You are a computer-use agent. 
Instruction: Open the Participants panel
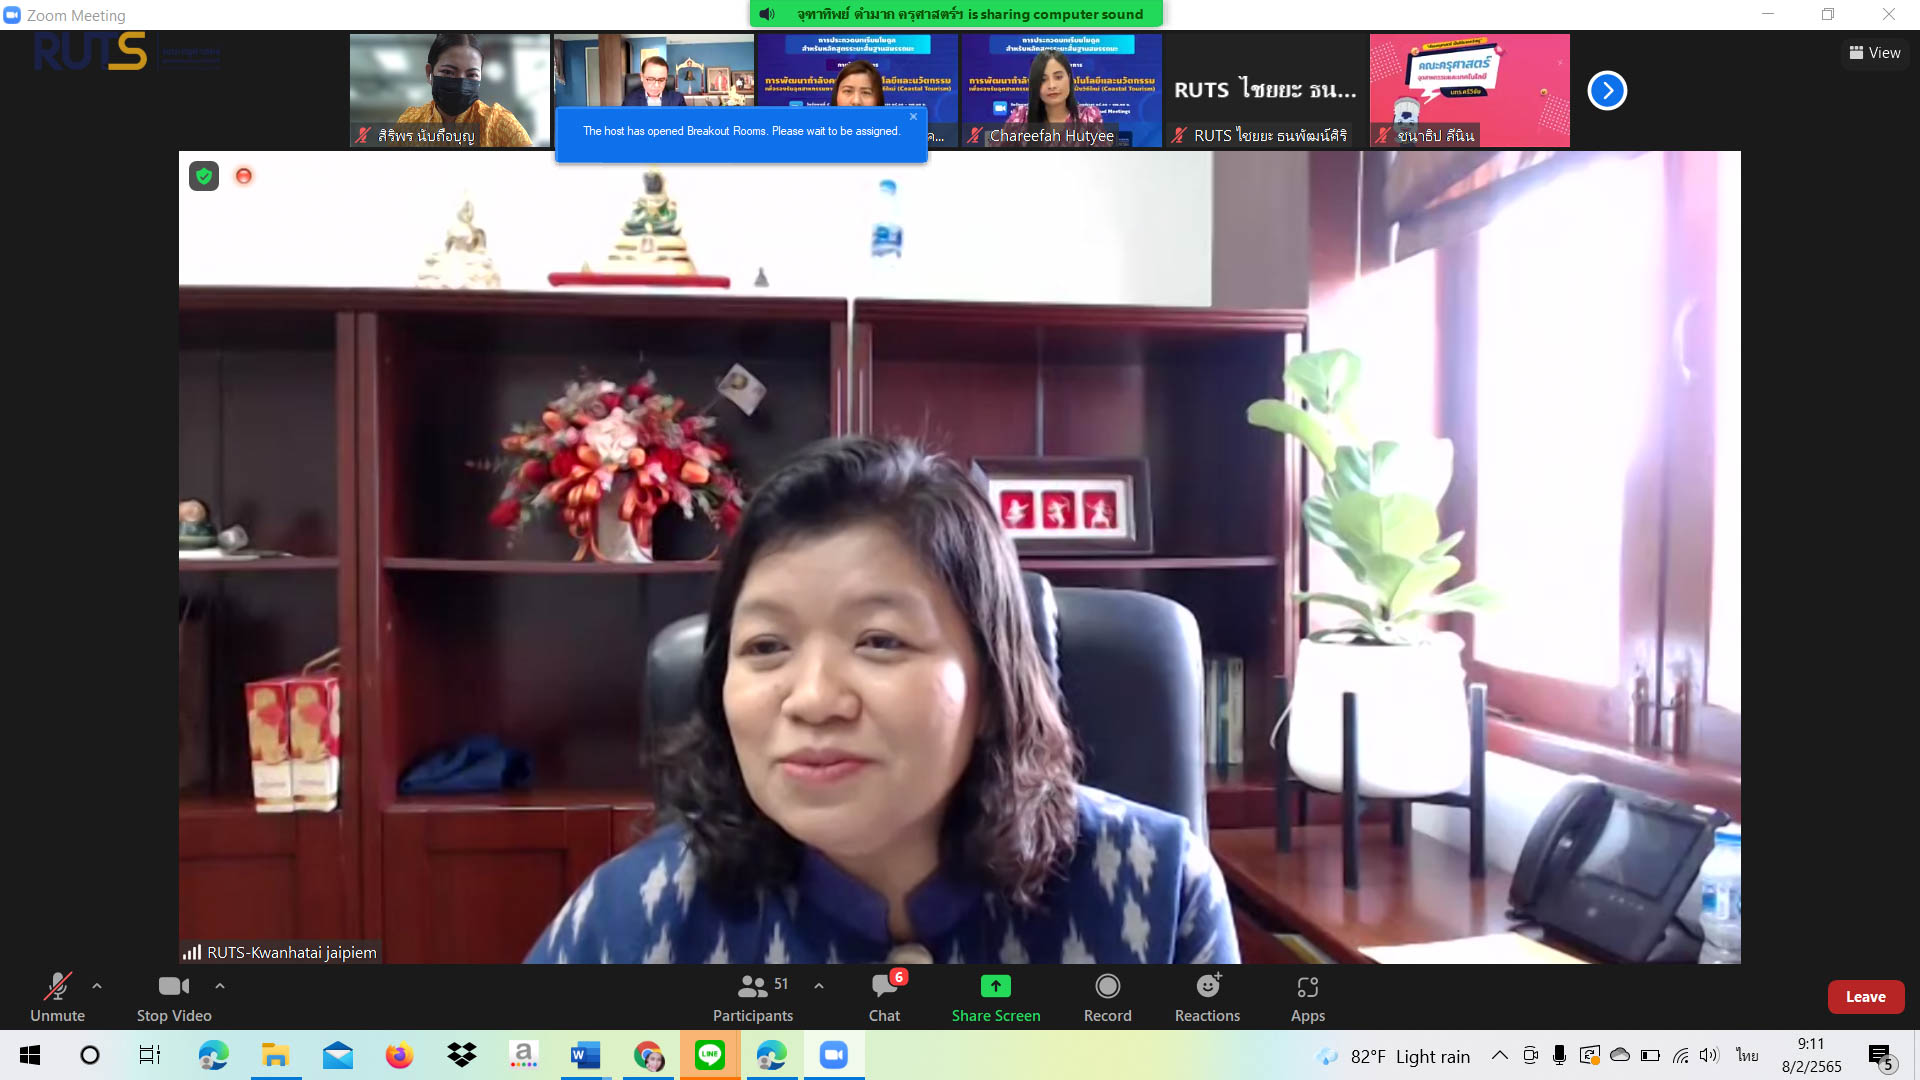(x=753, y=997)
